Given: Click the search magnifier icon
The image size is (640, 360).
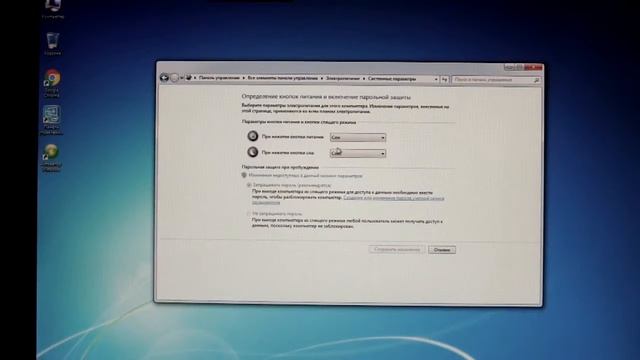Looking at the screenshot, I should click(x=537, y=80).
